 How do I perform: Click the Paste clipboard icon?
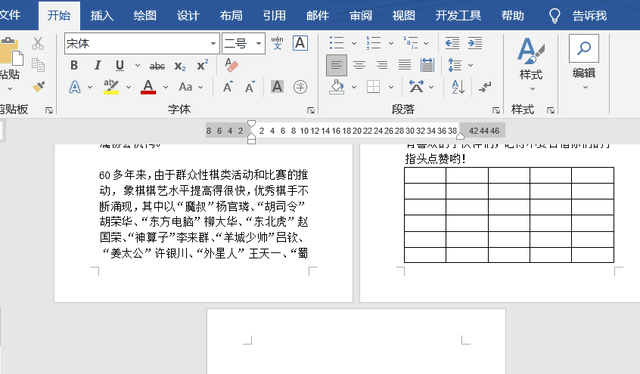11,51
